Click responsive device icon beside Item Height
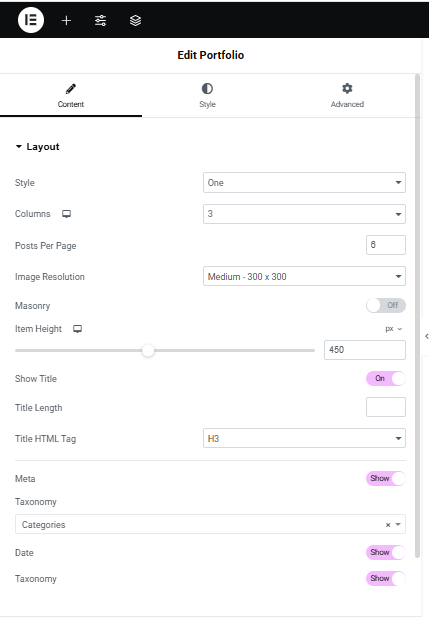Image resolution: width=429 pixels, height=617 pixels. pyautogui.click(x=78, y=329)
